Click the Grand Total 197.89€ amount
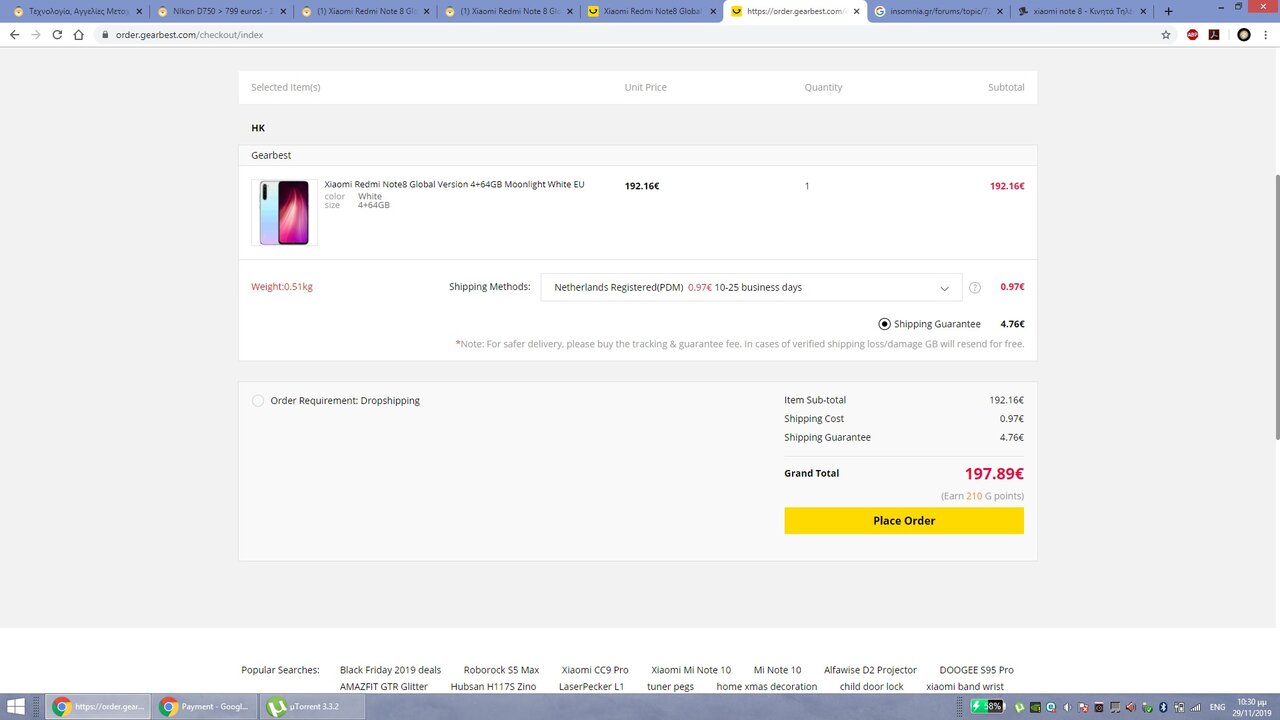The width and height of the screenshot is (1280, 720). pyautogui.click(x=994, y=474)
